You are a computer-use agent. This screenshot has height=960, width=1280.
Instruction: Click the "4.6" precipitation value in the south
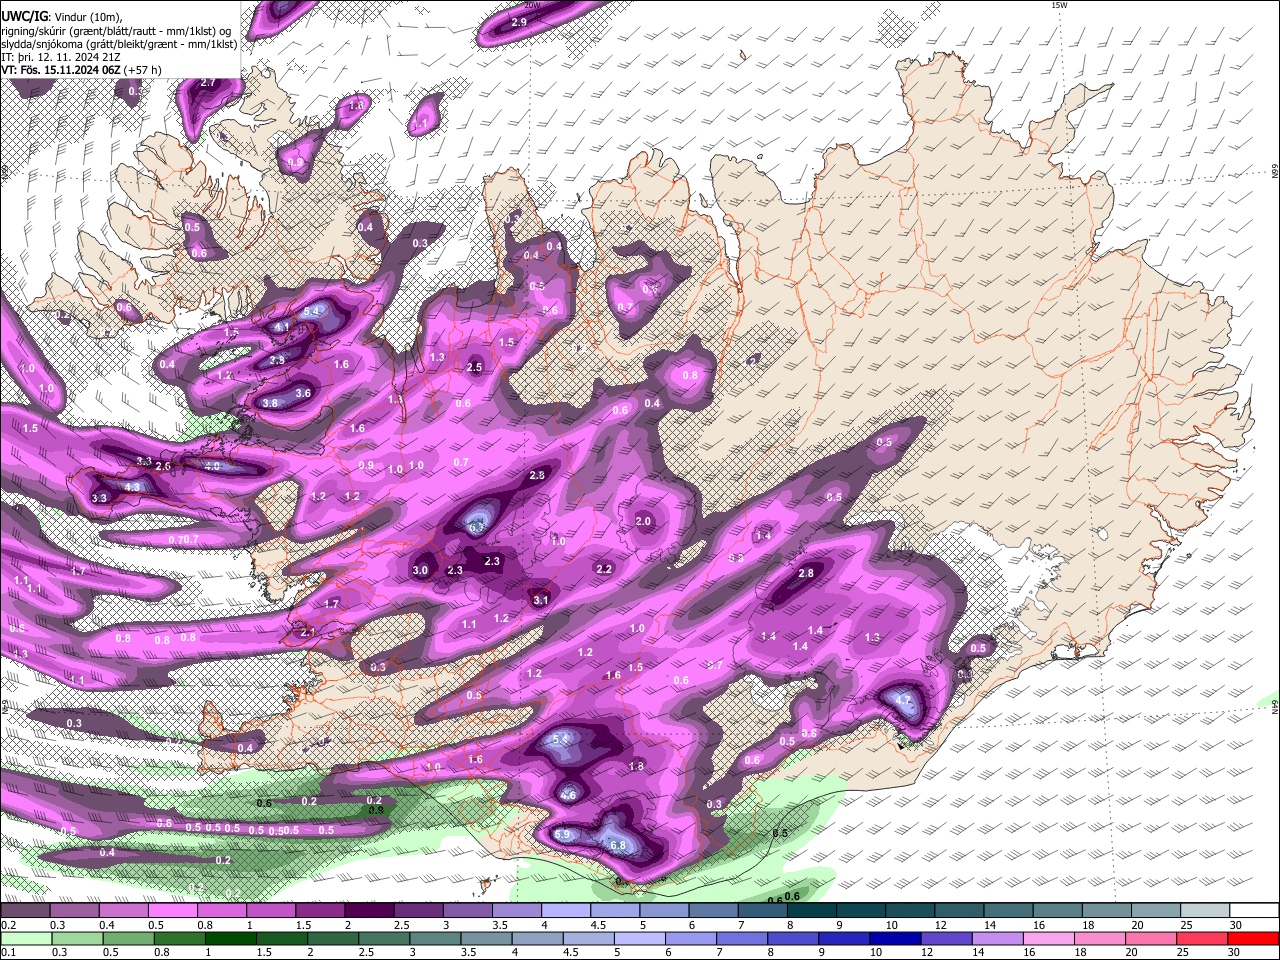[568, 794]
